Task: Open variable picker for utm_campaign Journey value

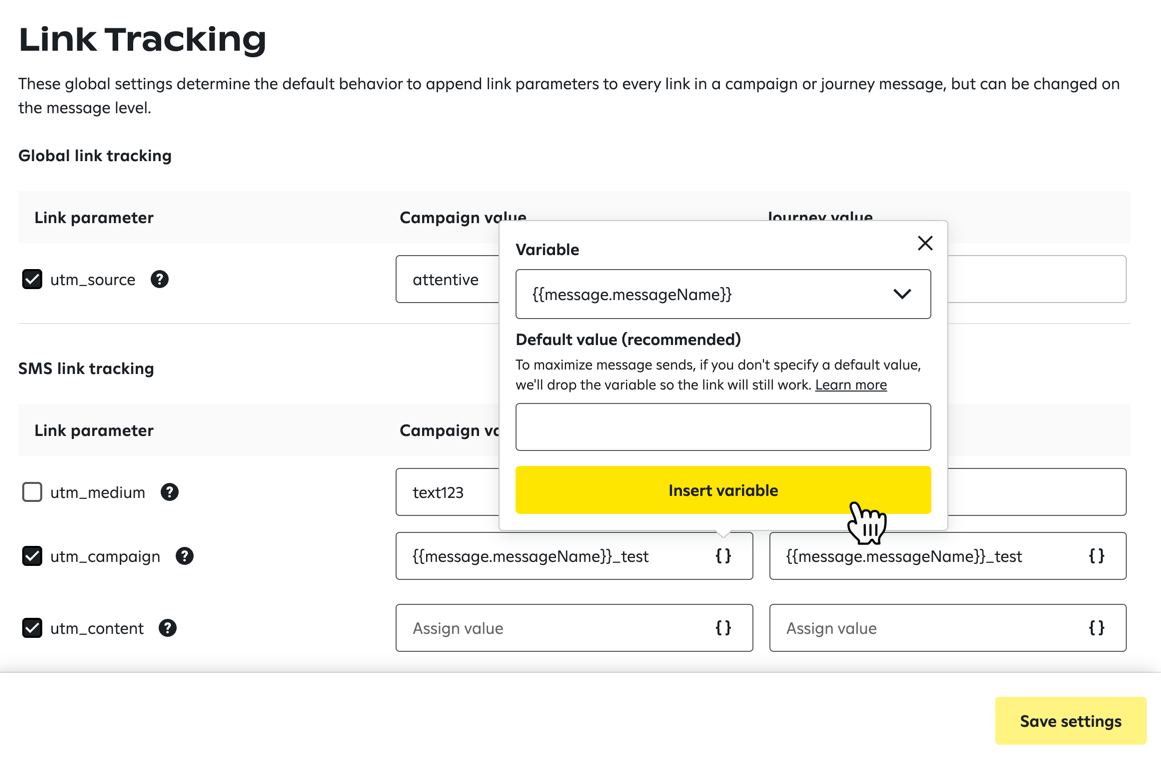Action: (x=1097, y=555)
